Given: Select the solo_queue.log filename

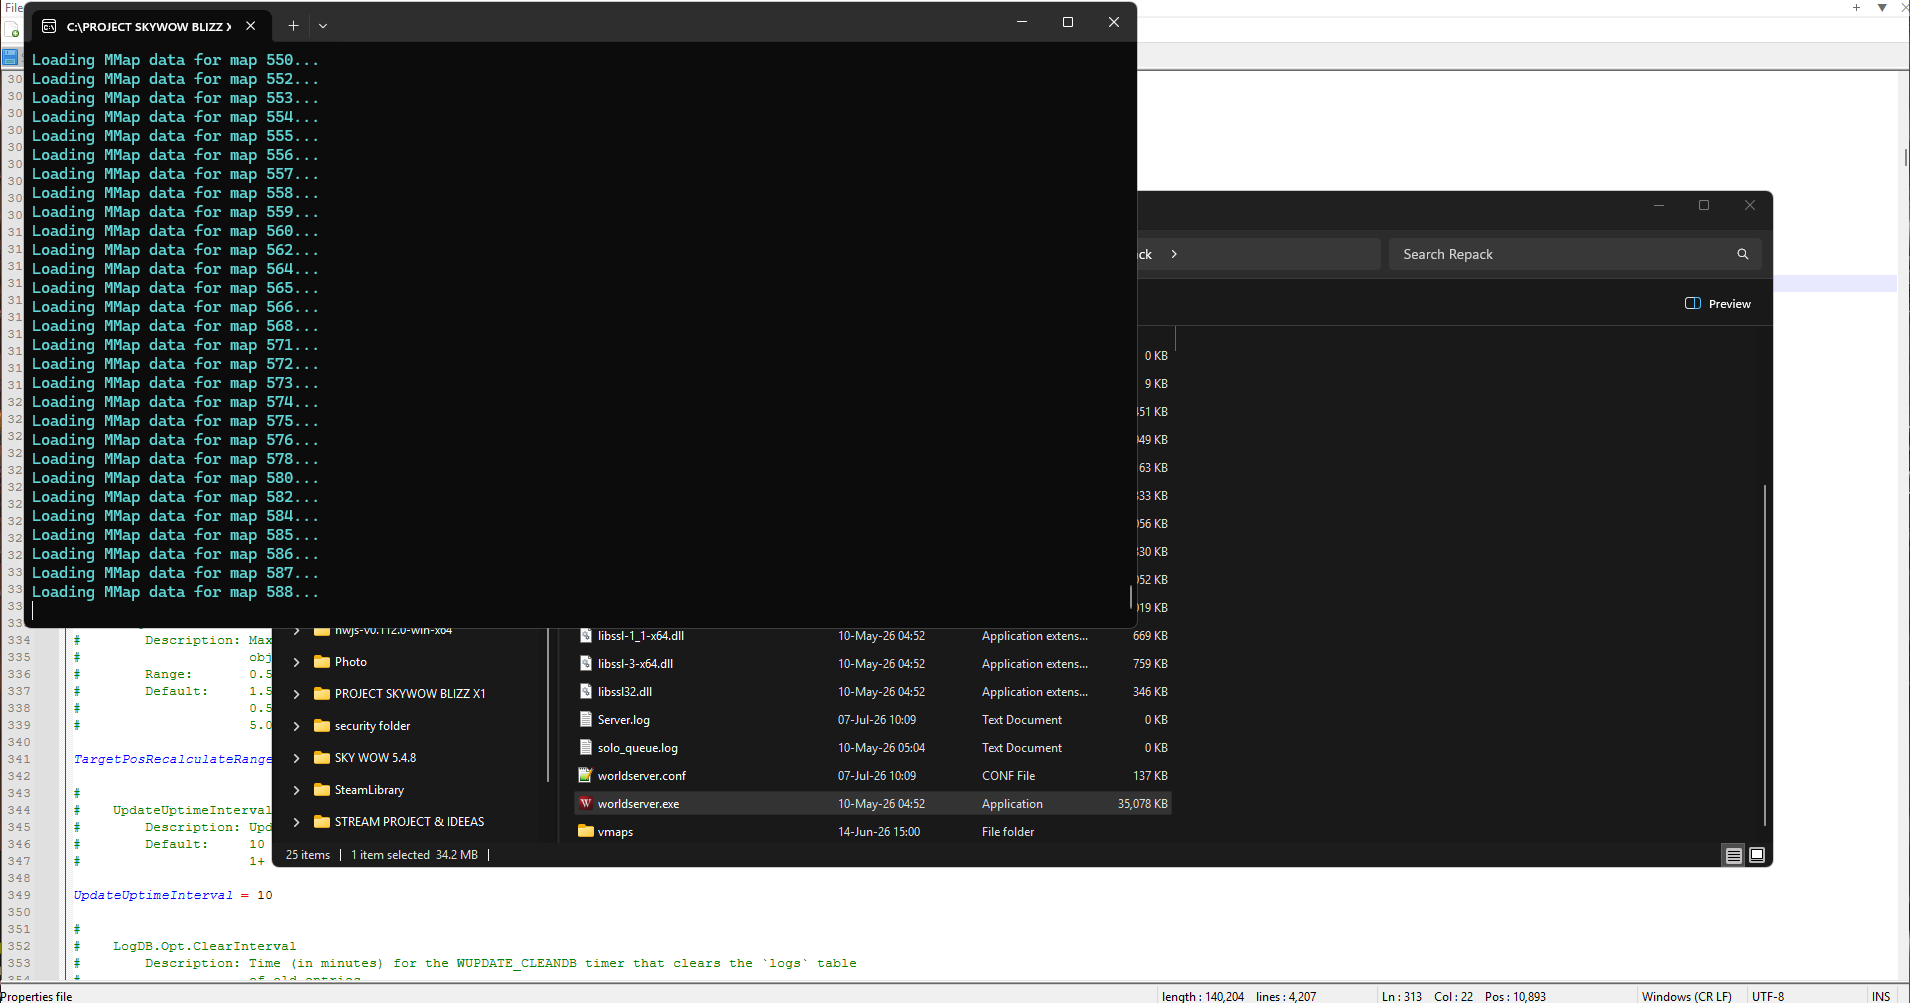Looking at the screenshot, I should 638,748.
